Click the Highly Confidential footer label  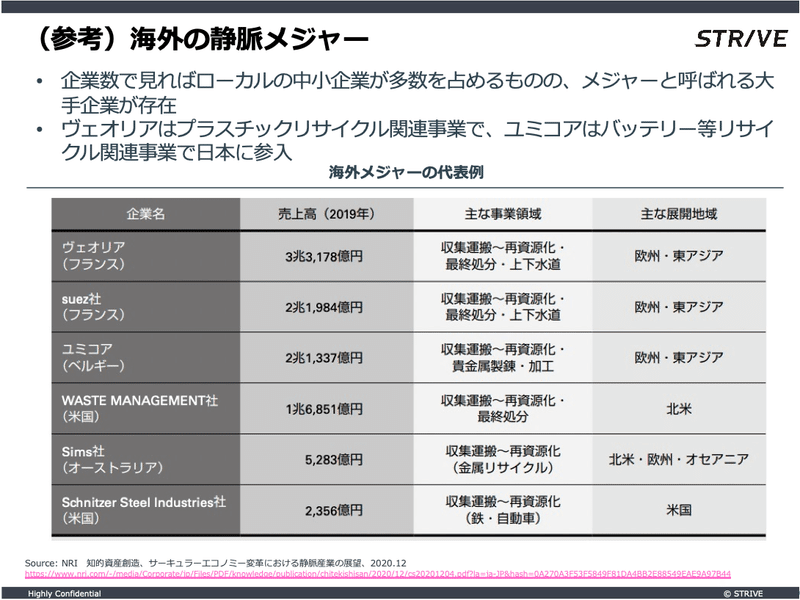pos(64,593)
